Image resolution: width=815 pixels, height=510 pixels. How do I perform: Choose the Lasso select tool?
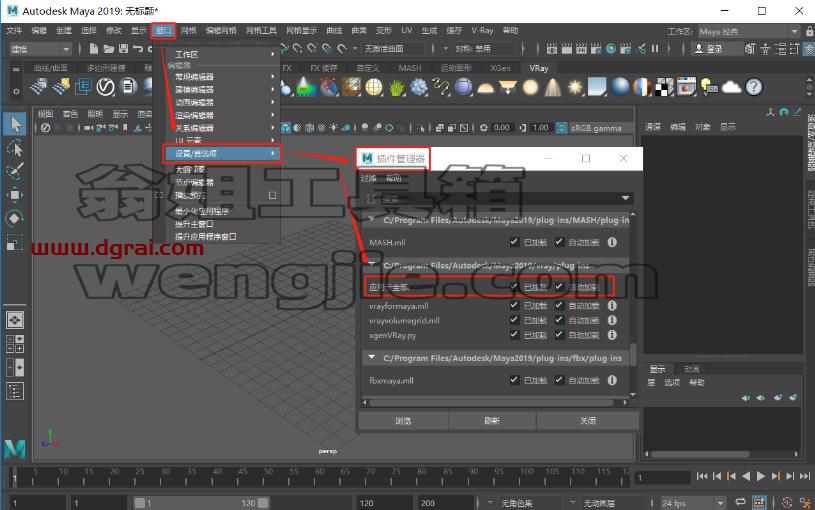click(x=15, y=148)
